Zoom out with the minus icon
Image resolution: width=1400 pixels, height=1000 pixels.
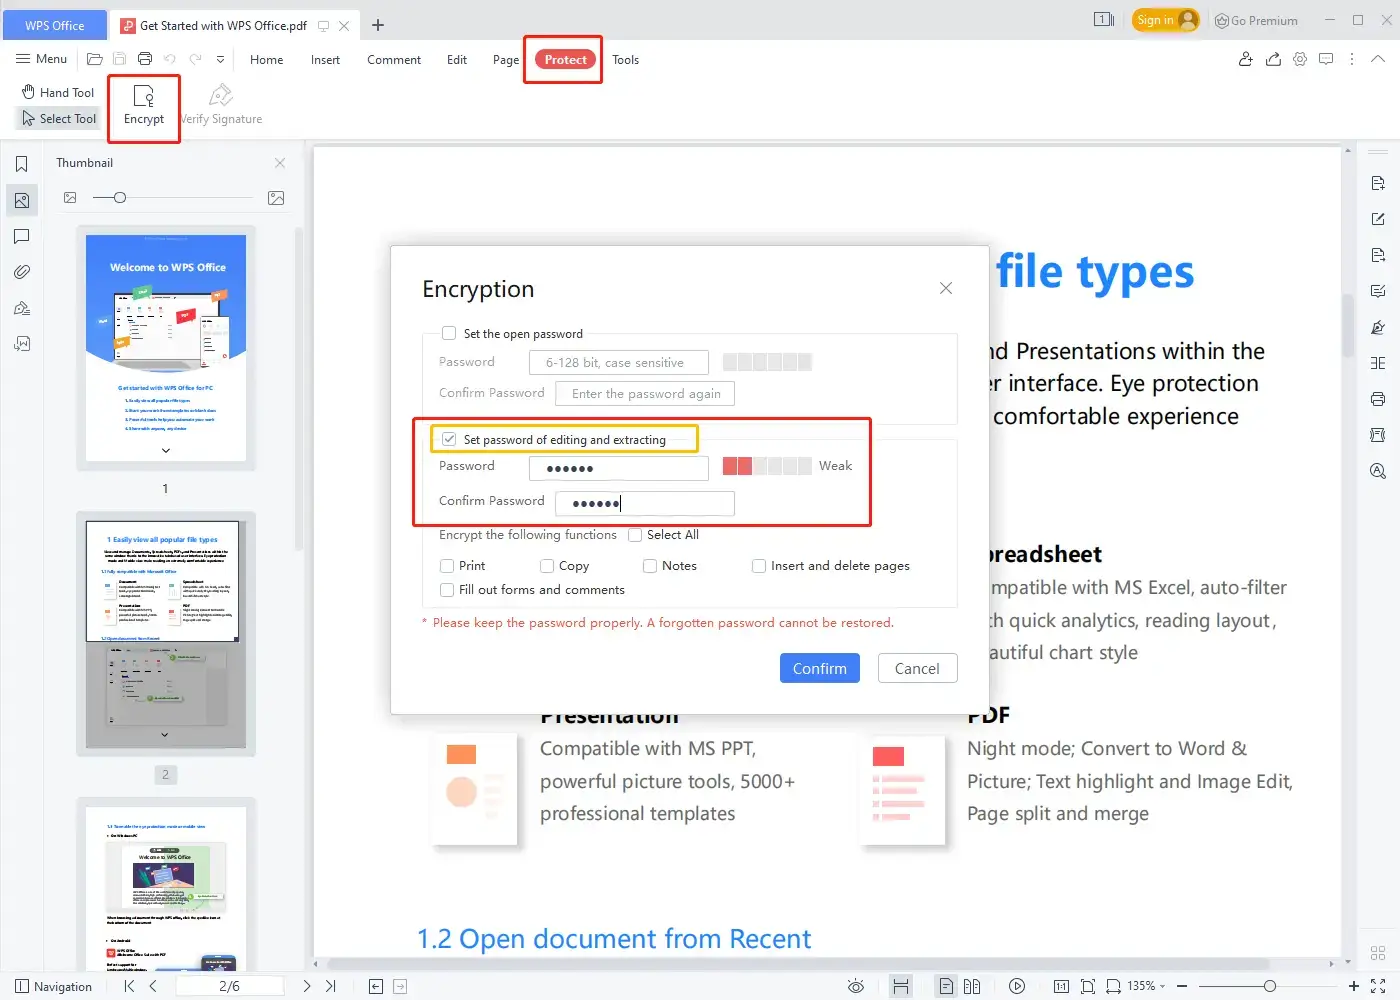(1182, 986)
